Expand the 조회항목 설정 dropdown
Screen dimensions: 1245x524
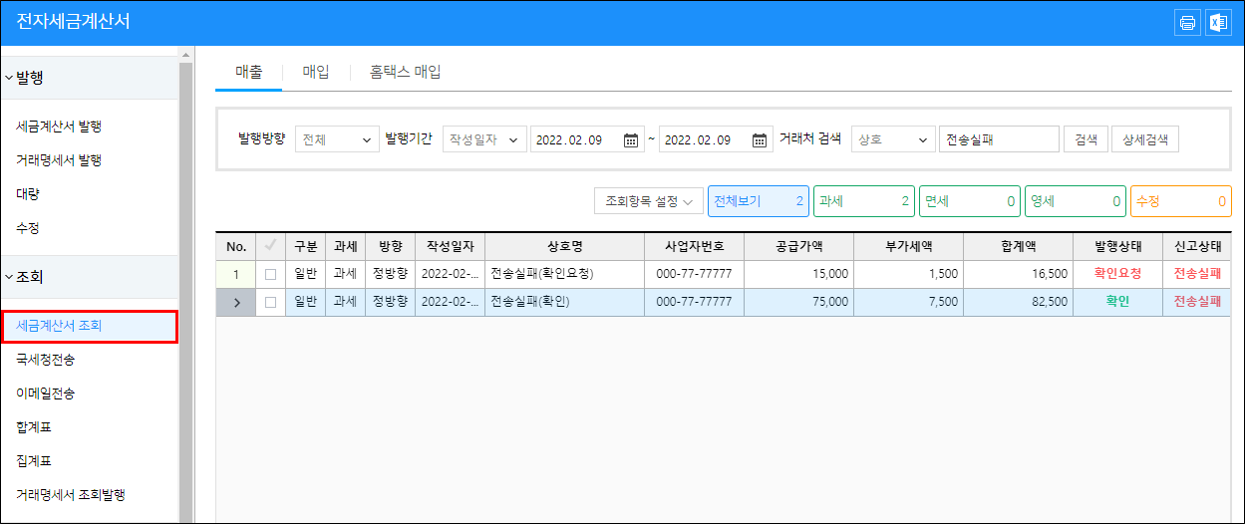[647, 202]
